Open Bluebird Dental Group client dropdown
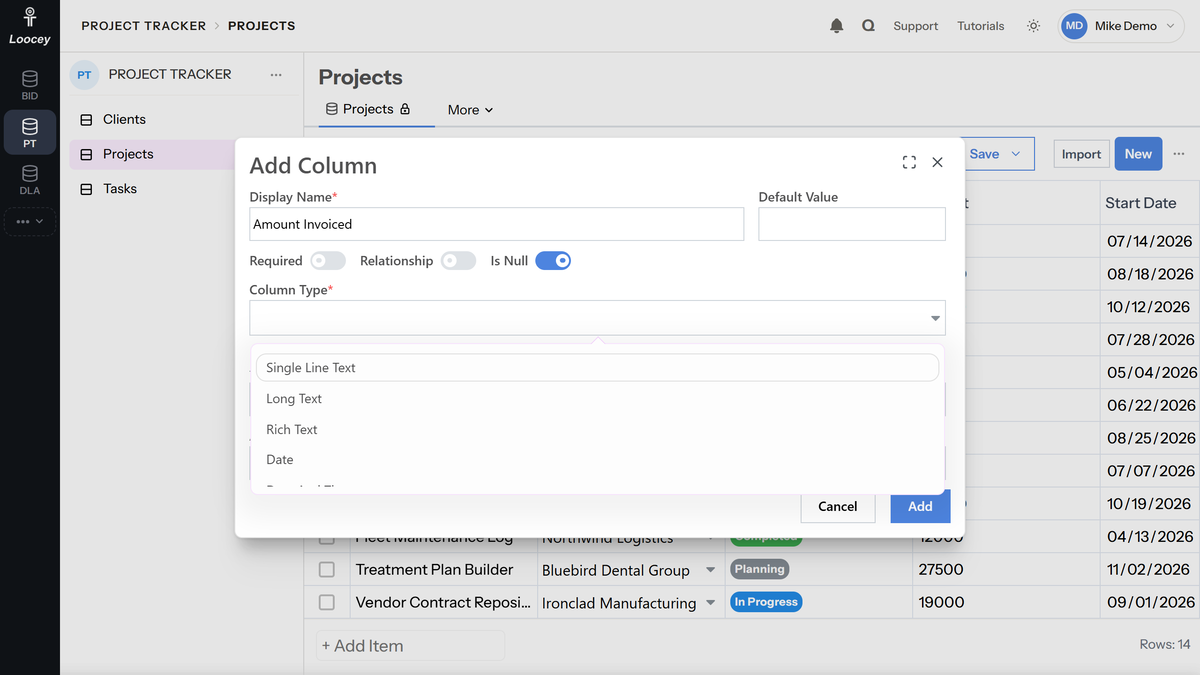Viewport: 1200px width, 675px height. 711,571
